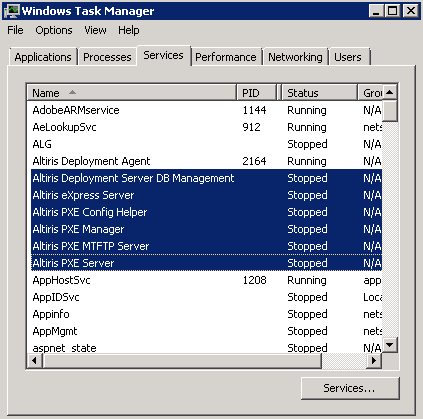Viewport: 423px width, 419px height.
Task: Sort by the Group column header
Action: [370, 93]
